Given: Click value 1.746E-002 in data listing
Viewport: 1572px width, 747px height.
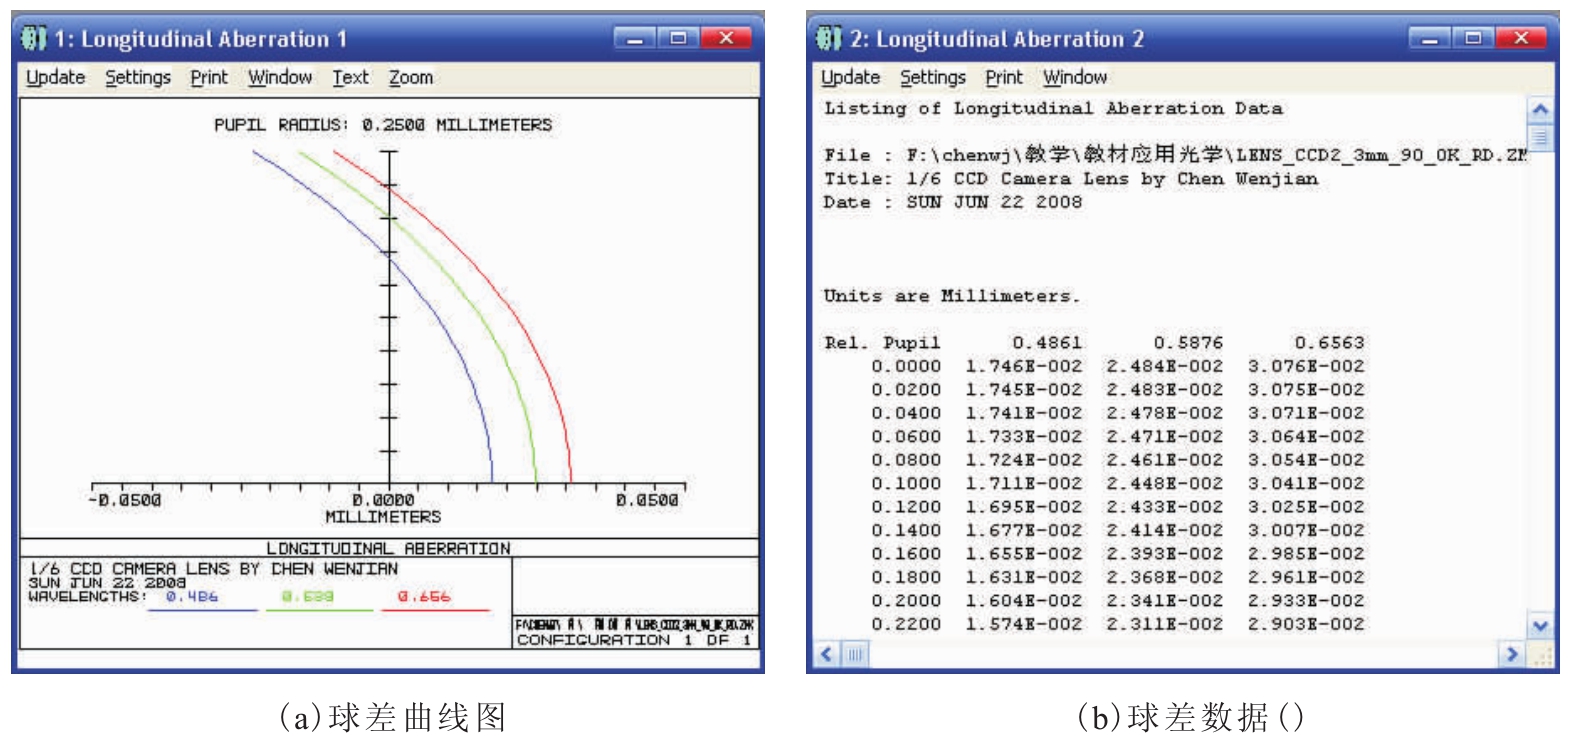Looking at the screenshot, I should pos(1023,366).
